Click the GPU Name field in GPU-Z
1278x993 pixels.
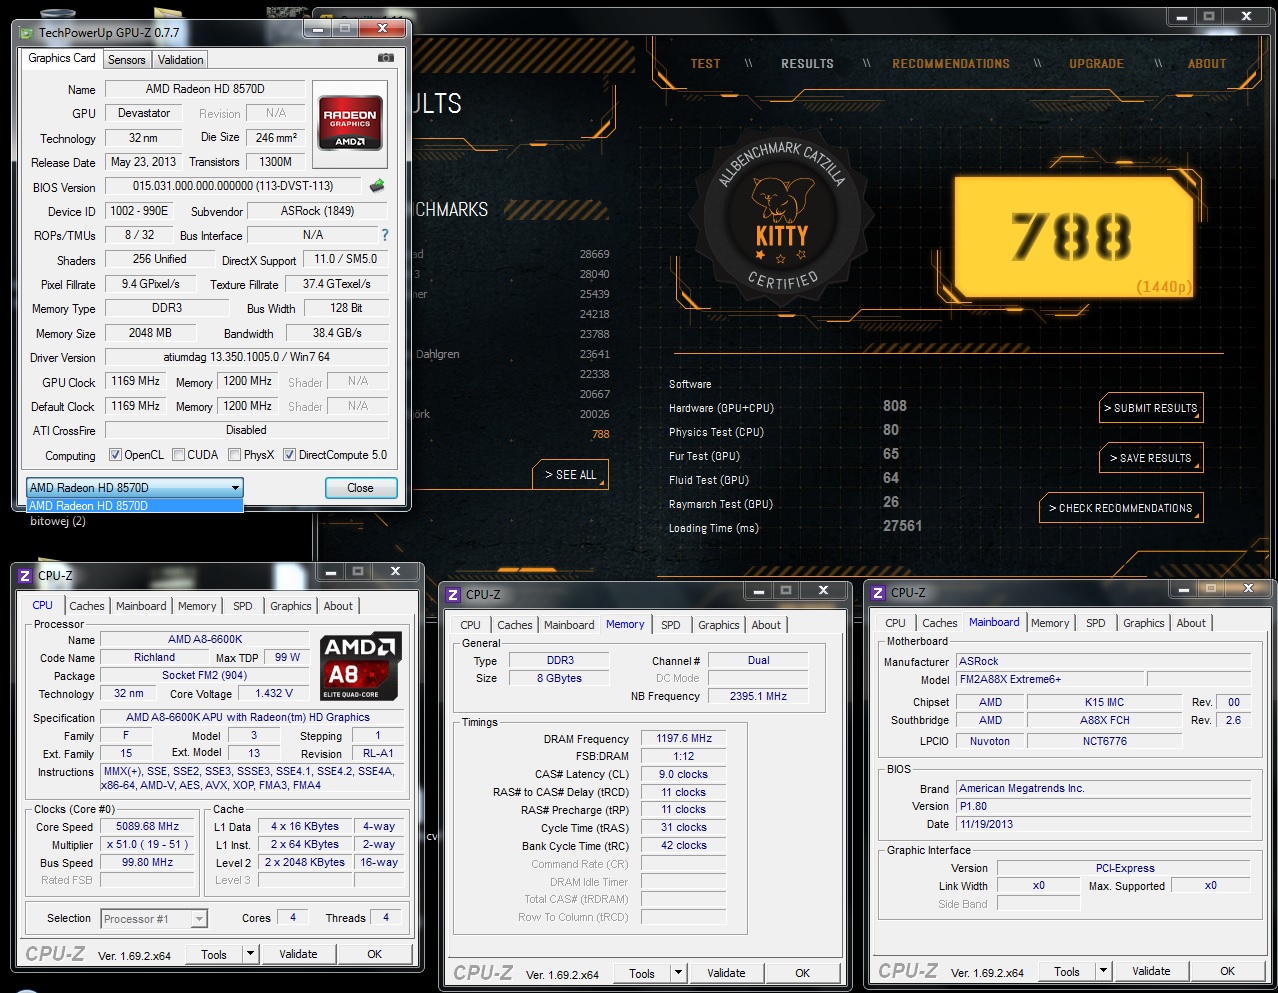[205, 89]
